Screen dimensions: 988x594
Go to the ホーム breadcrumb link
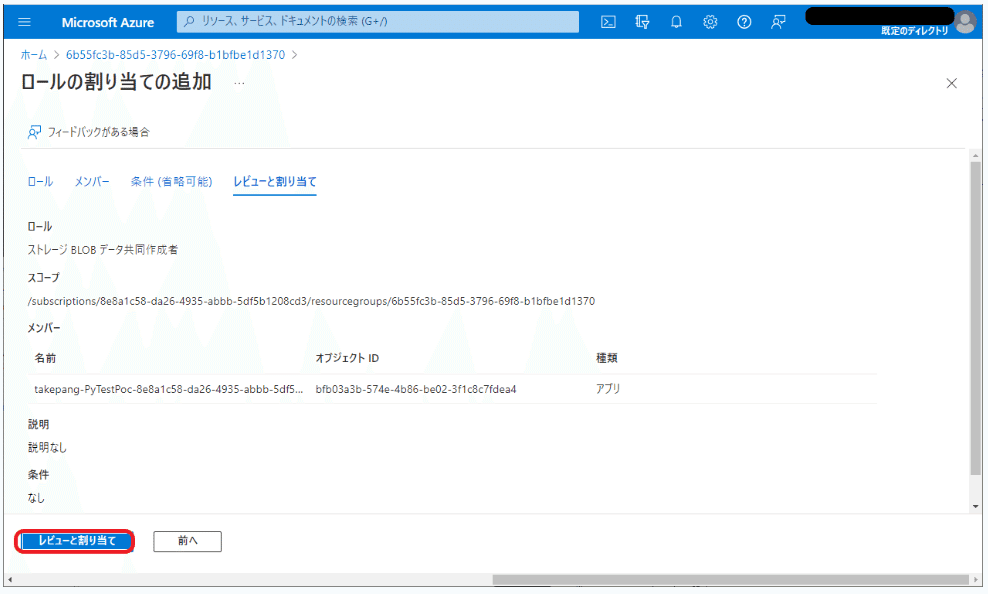(34, 55)
